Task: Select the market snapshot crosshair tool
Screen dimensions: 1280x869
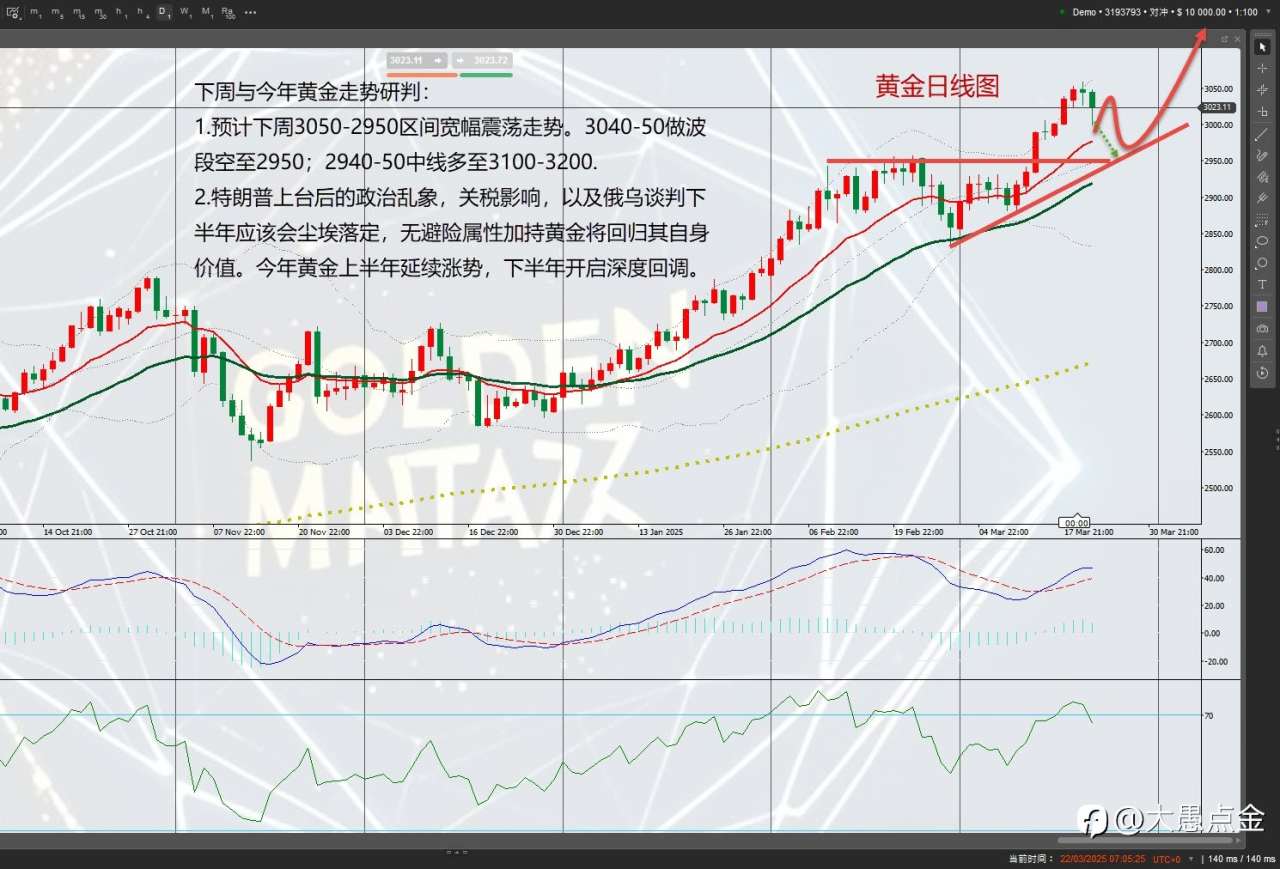Action: click(1262, 90)
